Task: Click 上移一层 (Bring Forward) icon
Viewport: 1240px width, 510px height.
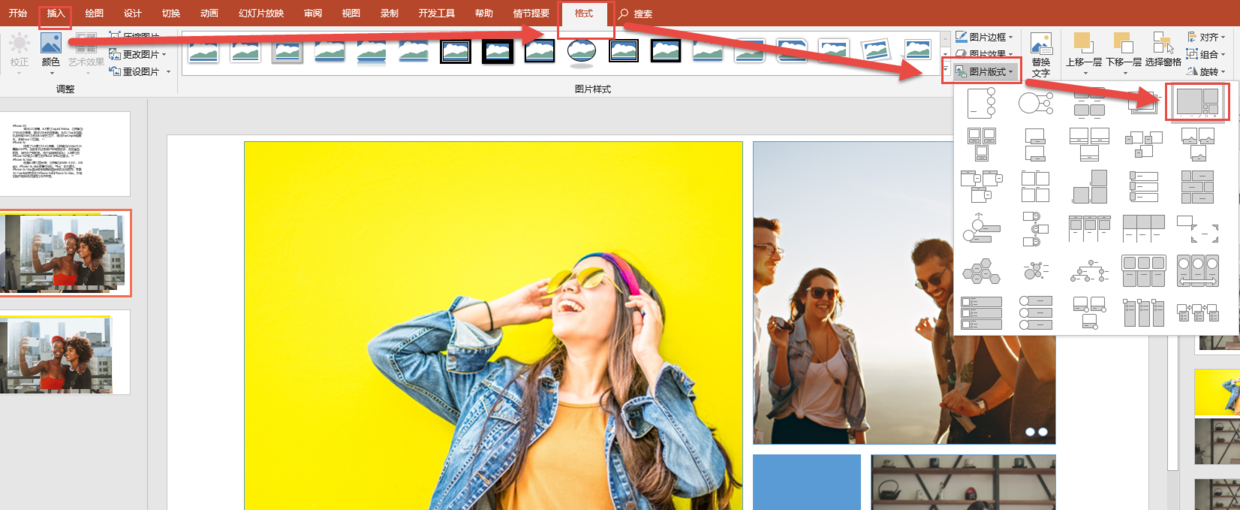Action: (1082, 50)
